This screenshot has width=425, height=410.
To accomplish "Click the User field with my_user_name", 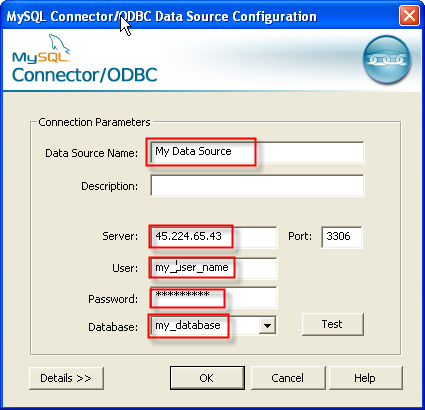I will pyautogui.click(x=213, y=268).
